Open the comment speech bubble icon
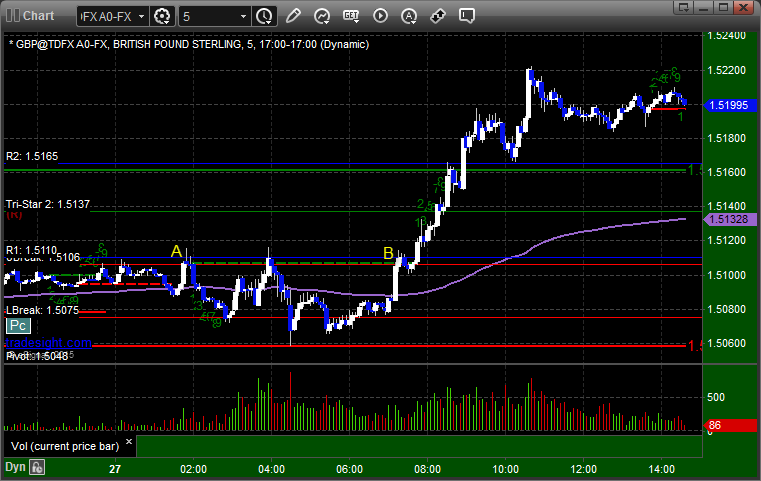The image size is (761, 481). [467, 16]
